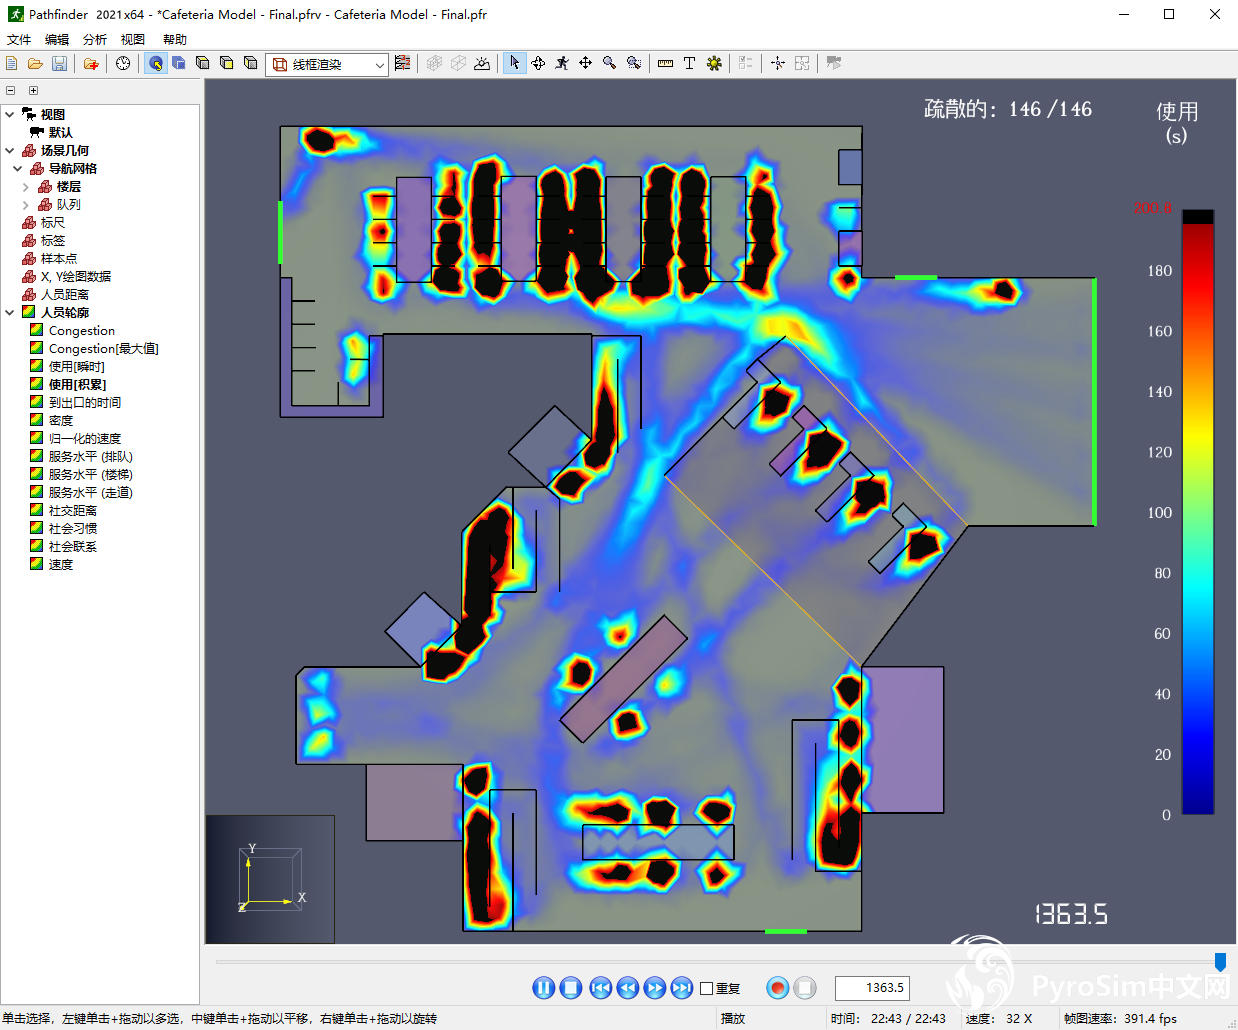Click the time input field showing 1363.5

pos(872,988)
